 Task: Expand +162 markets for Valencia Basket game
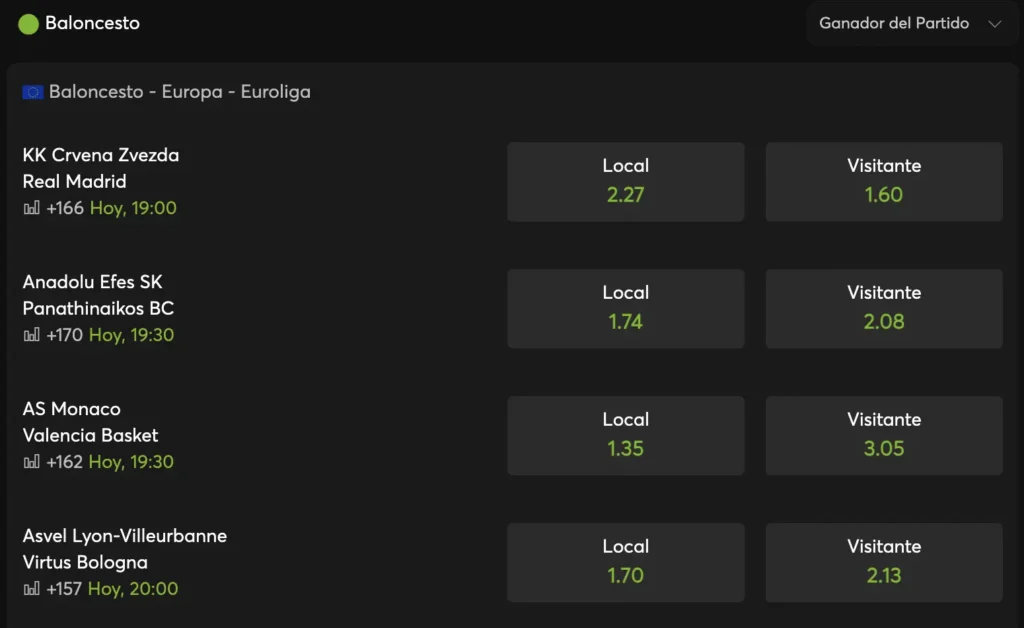[65, 462]
